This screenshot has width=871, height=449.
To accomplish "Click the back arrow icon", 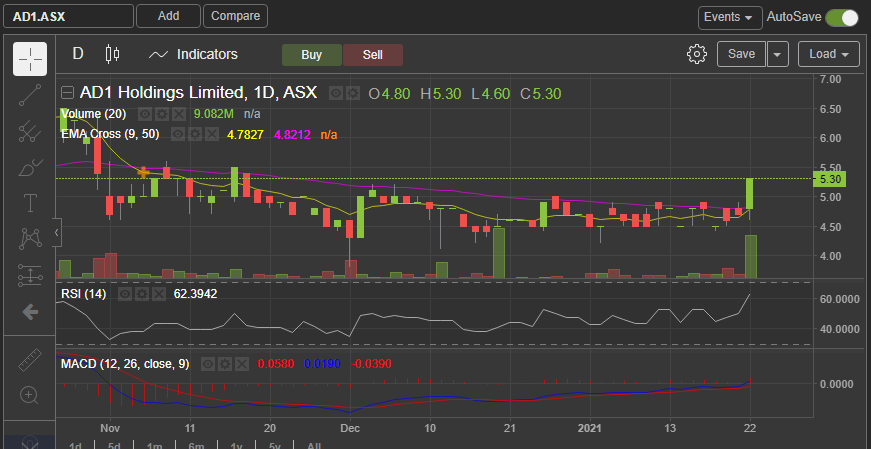I will tap(29, 312).
